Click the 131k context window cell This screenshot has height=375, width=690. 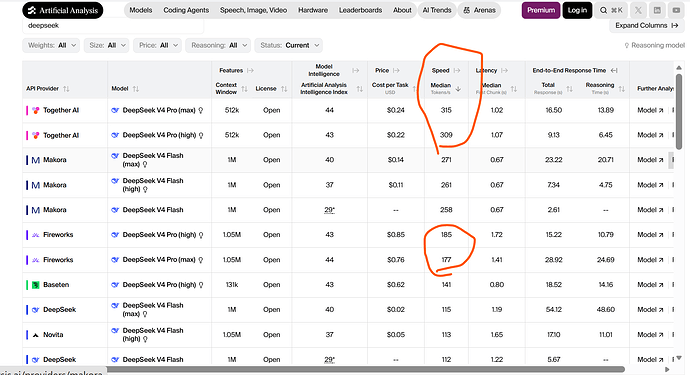(232, 285)
